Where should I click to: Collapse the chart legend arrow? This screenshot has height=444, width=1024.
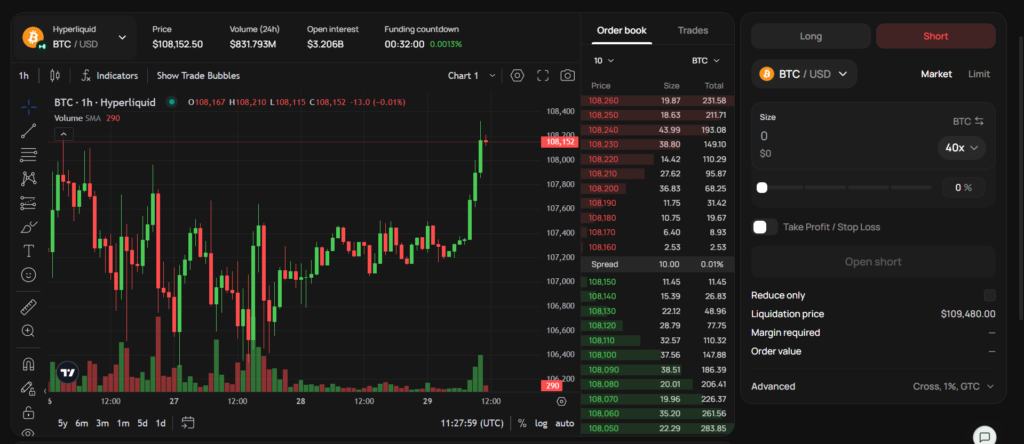(63, 135)
